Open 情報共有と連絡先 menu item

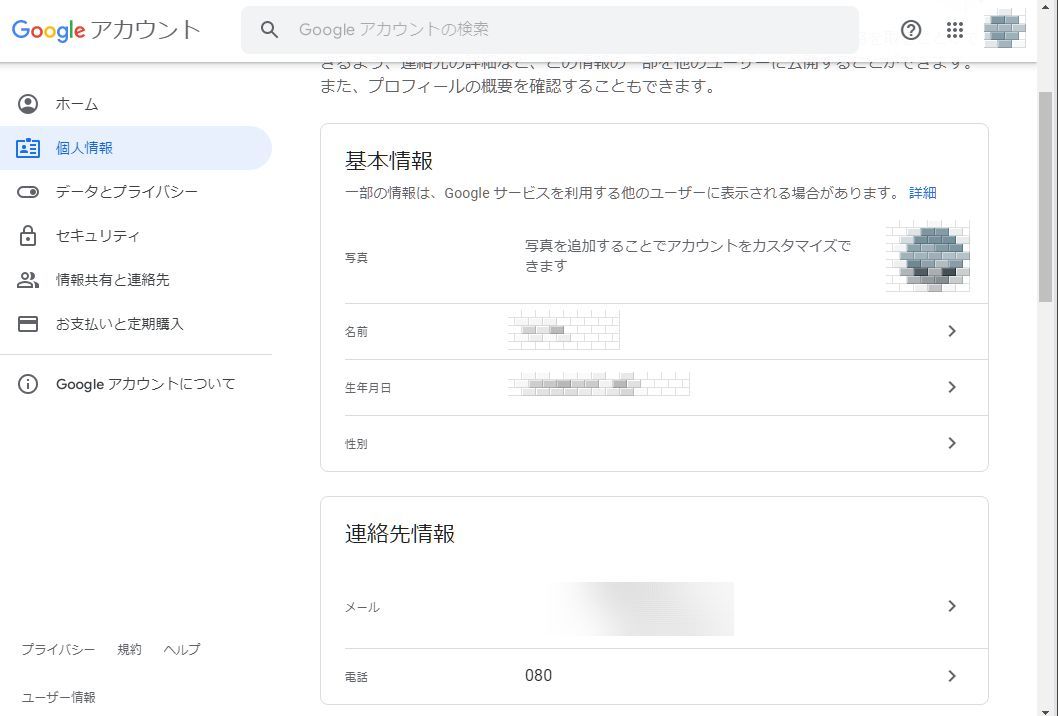coord(112,280)
